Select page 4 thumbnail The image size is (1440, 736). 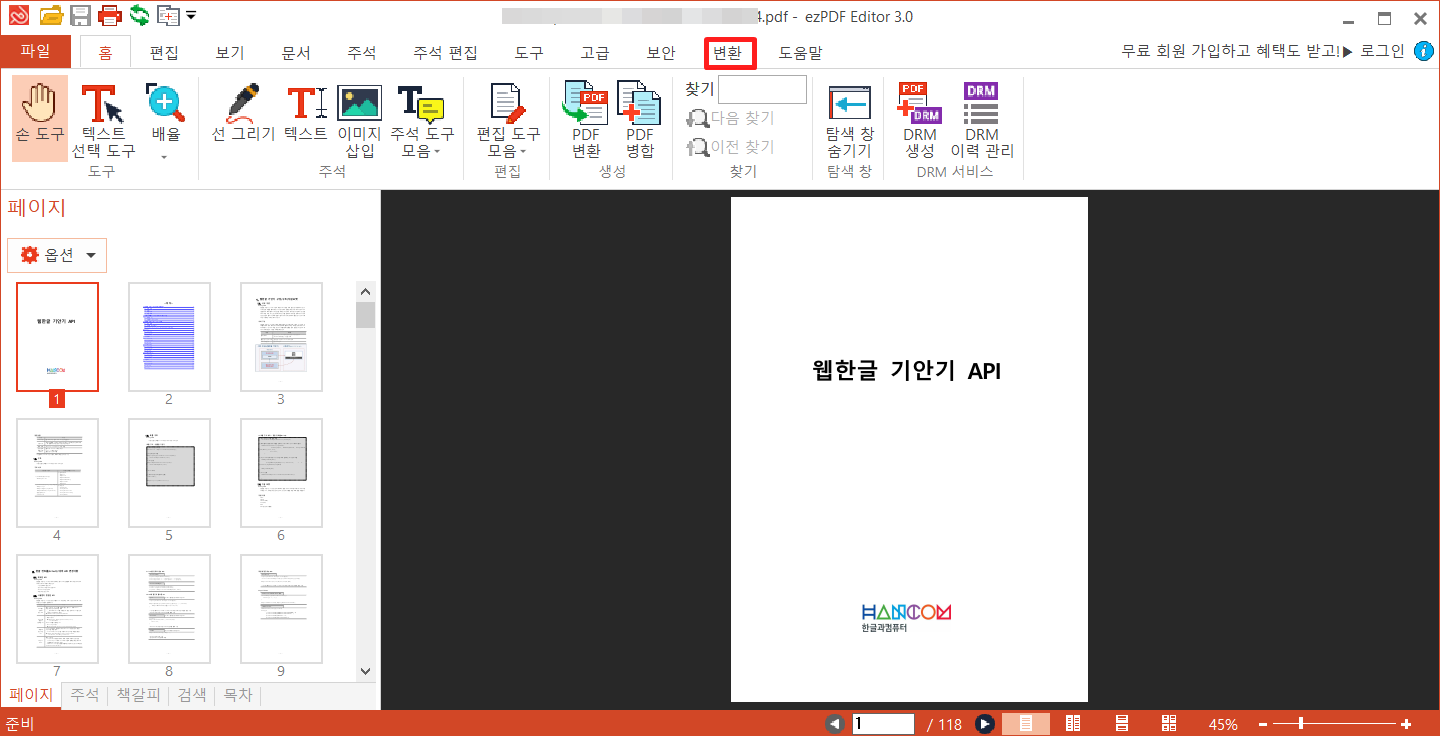click(57, 473)
